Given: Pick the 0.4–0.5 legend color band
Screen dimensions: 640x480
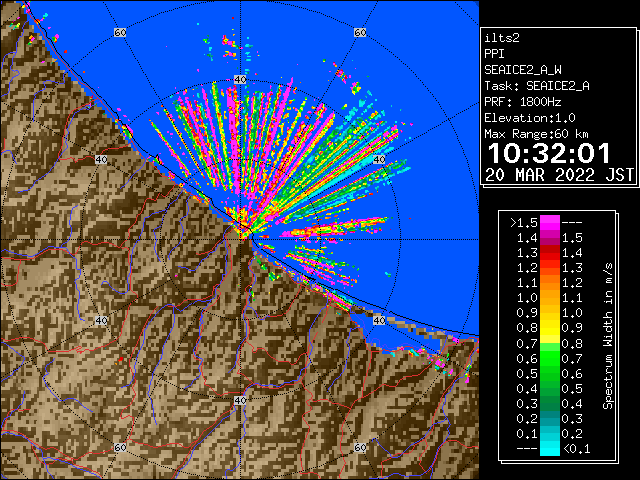Looking at the screenshot, I should coord(550,389).
